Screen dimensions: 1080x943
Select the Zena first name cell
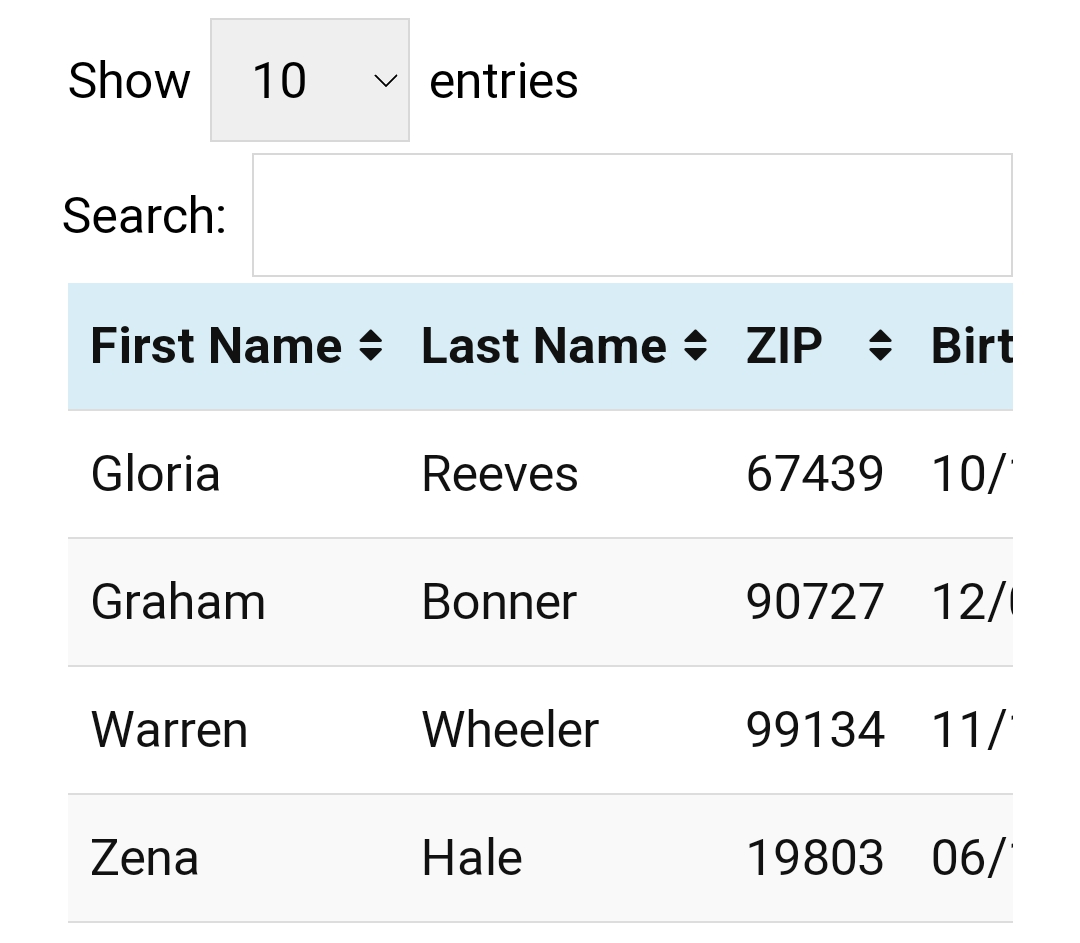coord(145,858)
